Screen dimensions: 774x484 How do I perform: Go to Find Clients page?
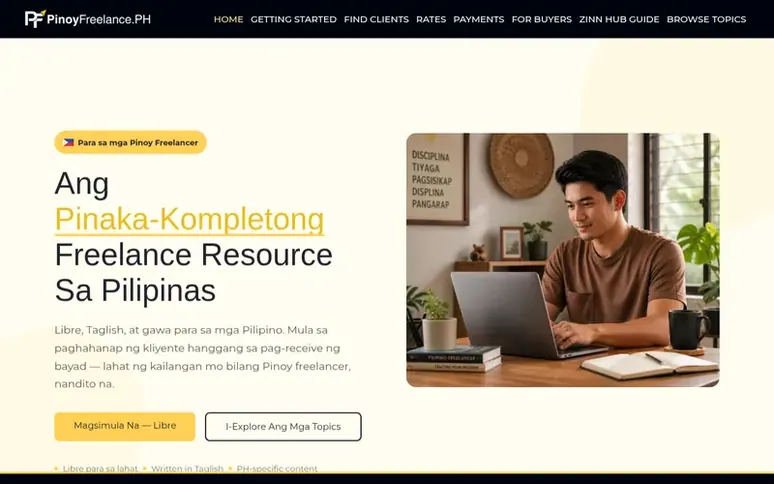[x=376, y=19]
